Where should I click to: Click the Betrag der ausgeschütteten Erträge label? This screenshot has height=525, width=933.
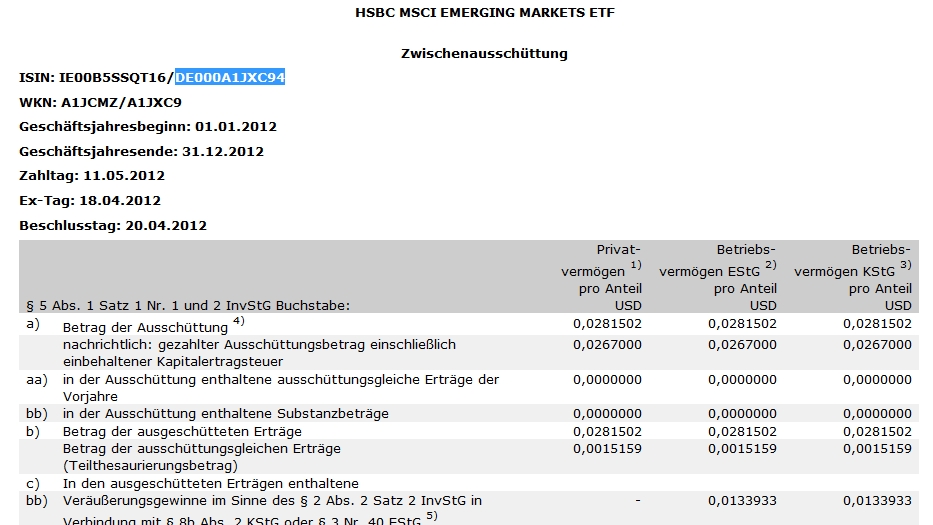(182, 432)
